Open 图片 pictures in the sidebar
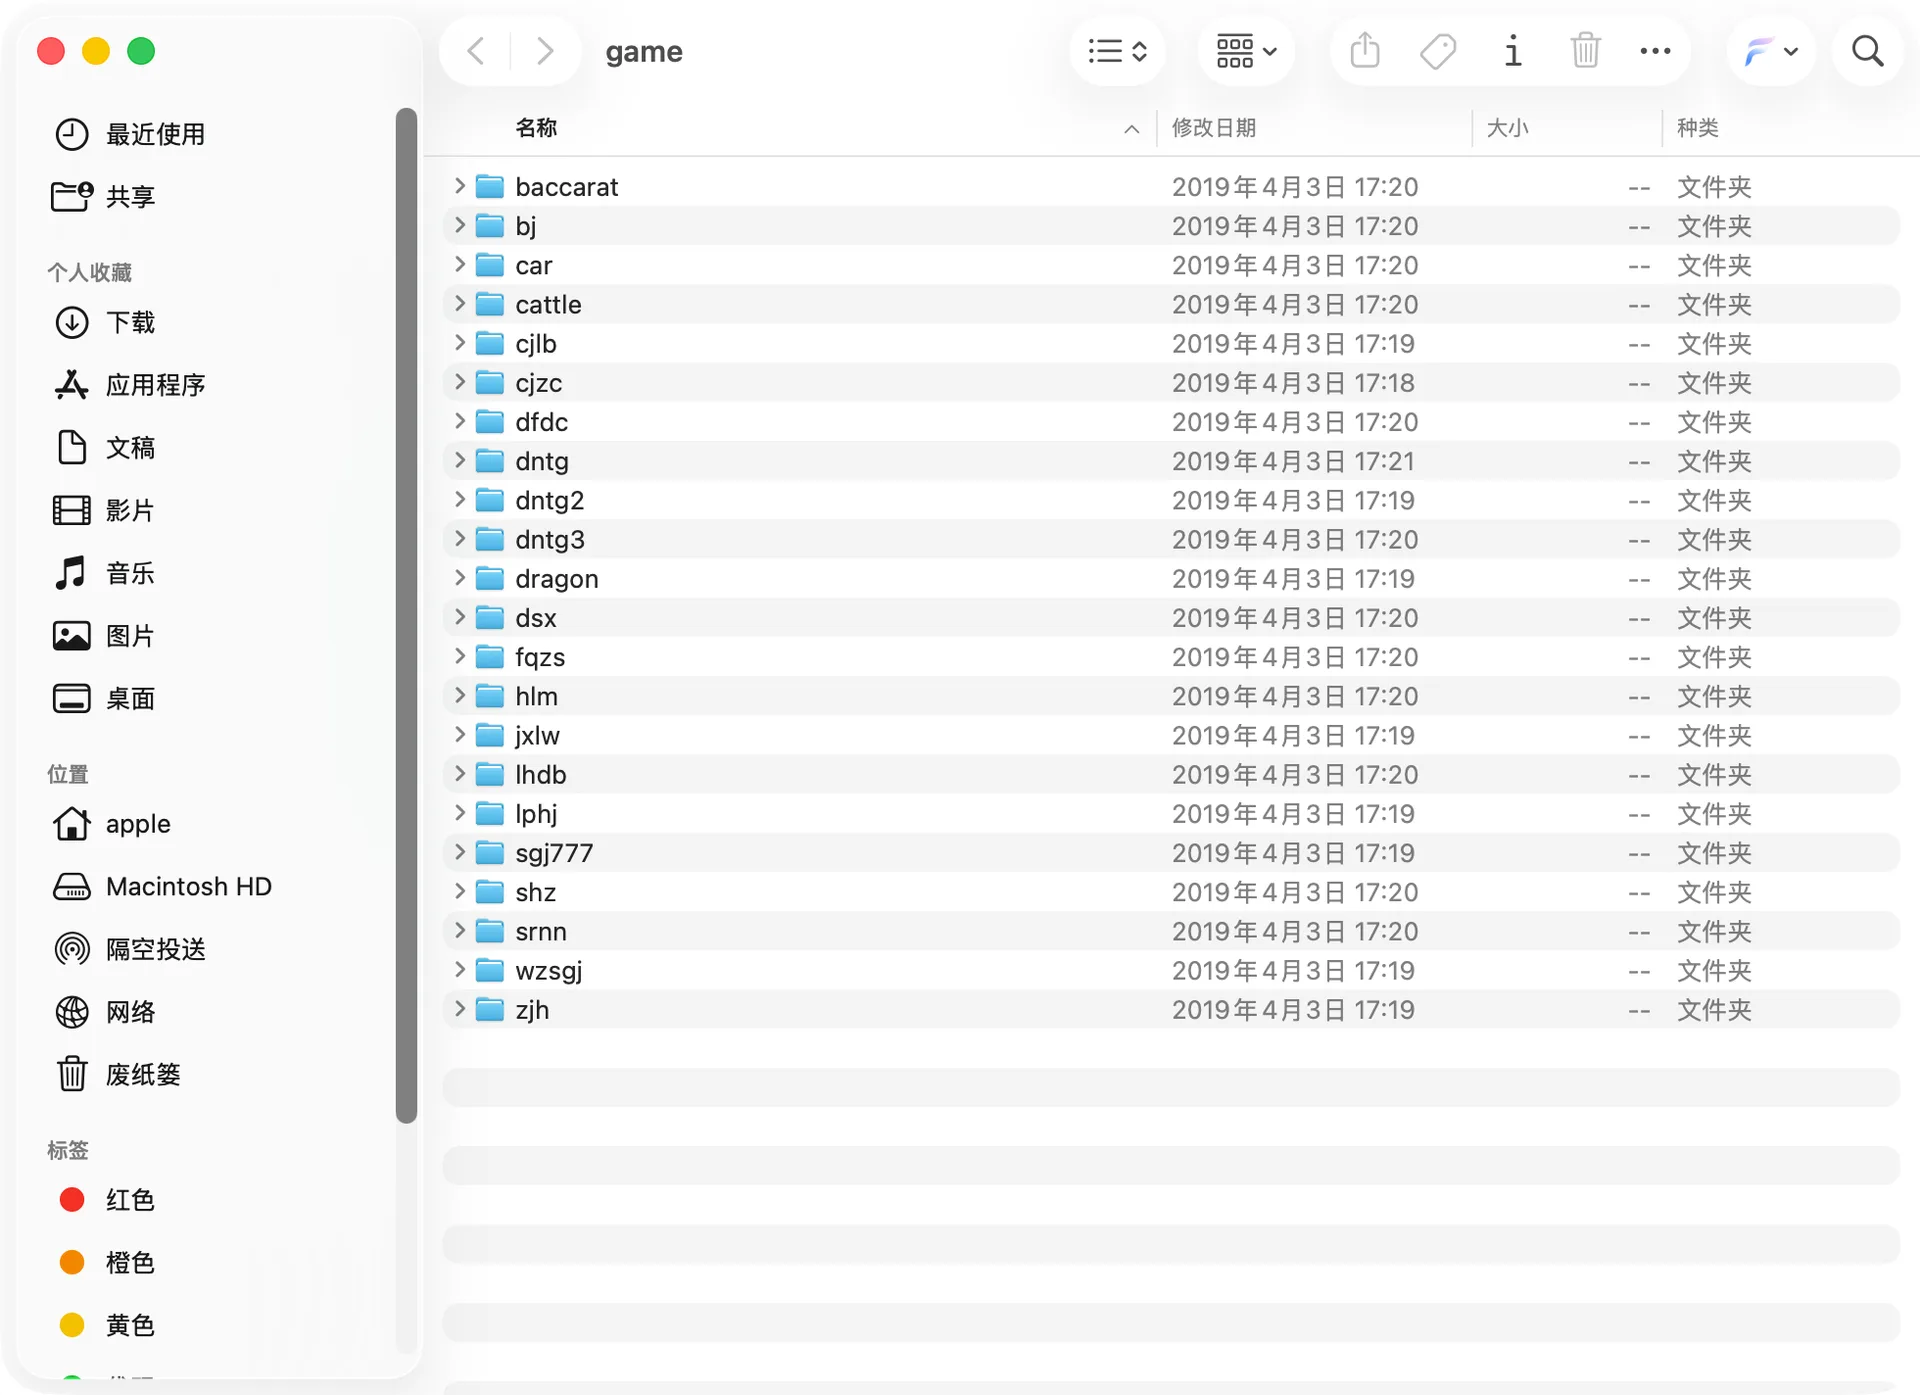 click(x=104, y=636)
